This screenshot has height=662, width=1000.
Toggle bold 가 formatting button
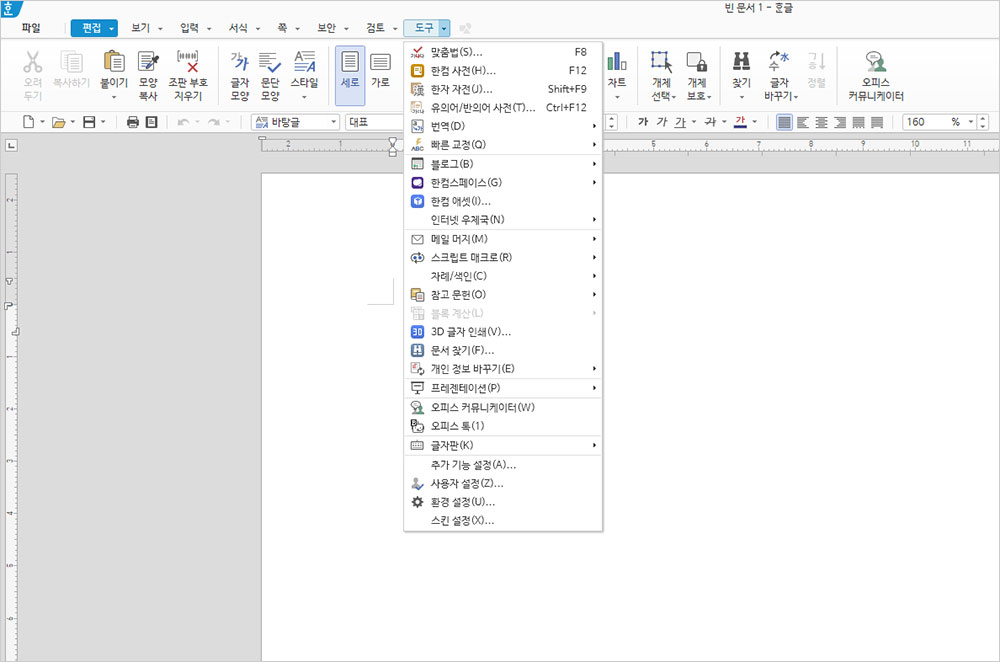tap(643, 122)
